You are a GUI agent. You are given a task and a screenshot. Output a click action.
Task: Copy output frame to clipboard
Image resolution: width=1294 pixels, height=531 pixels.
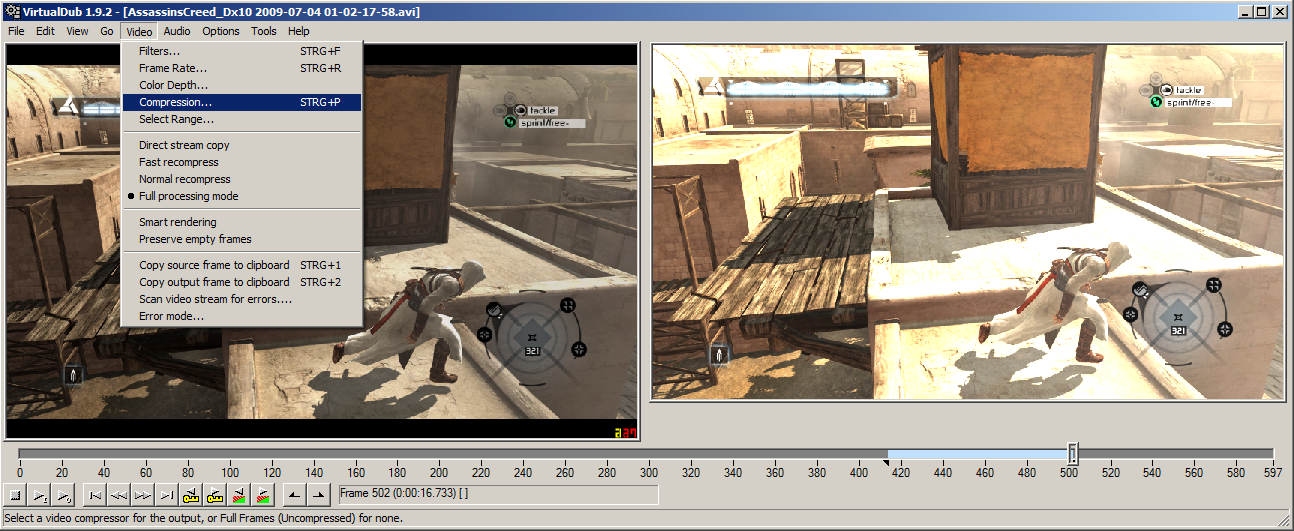click(x=241, y=282)
